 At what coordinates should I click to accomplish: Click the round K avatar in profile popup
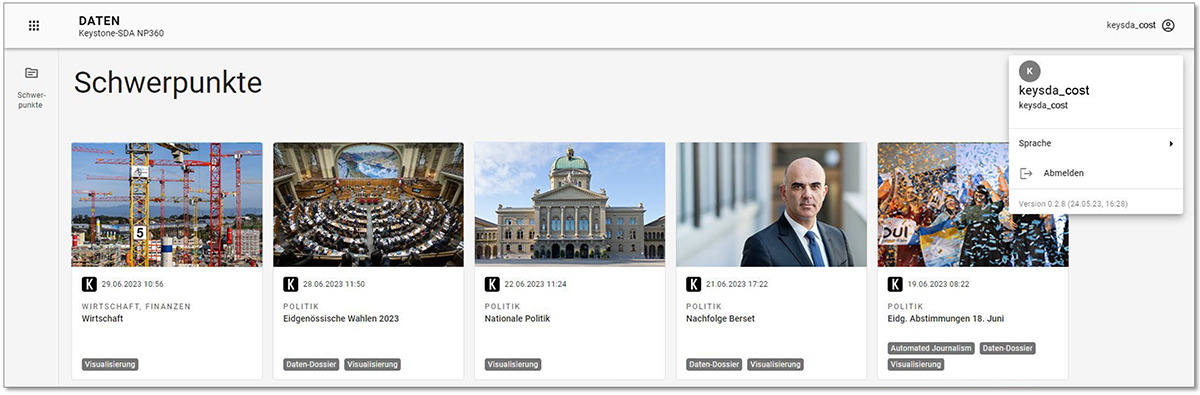click(1029, 71)
